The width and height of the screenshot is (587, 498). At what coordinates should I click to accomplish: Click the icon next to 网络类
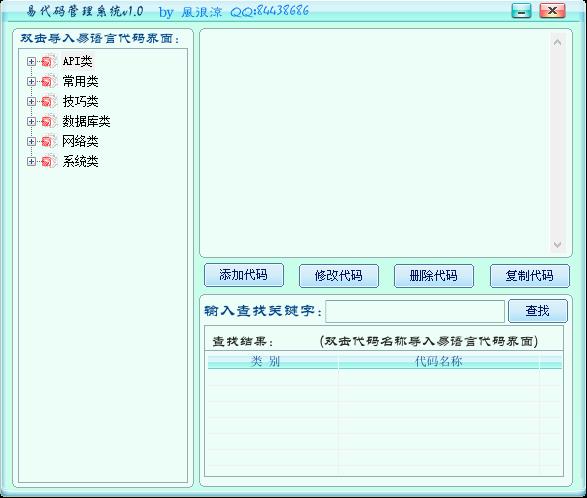tap(48, 141)
